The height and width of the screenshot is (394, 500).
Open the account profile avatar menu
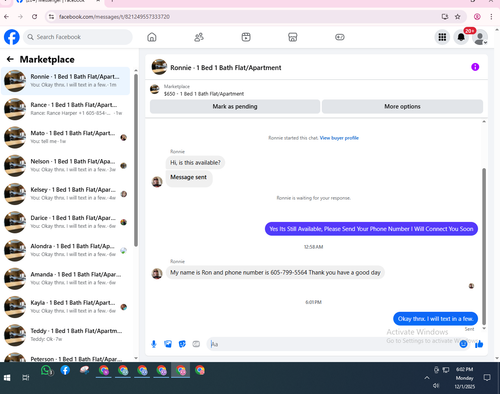(480, 37)
